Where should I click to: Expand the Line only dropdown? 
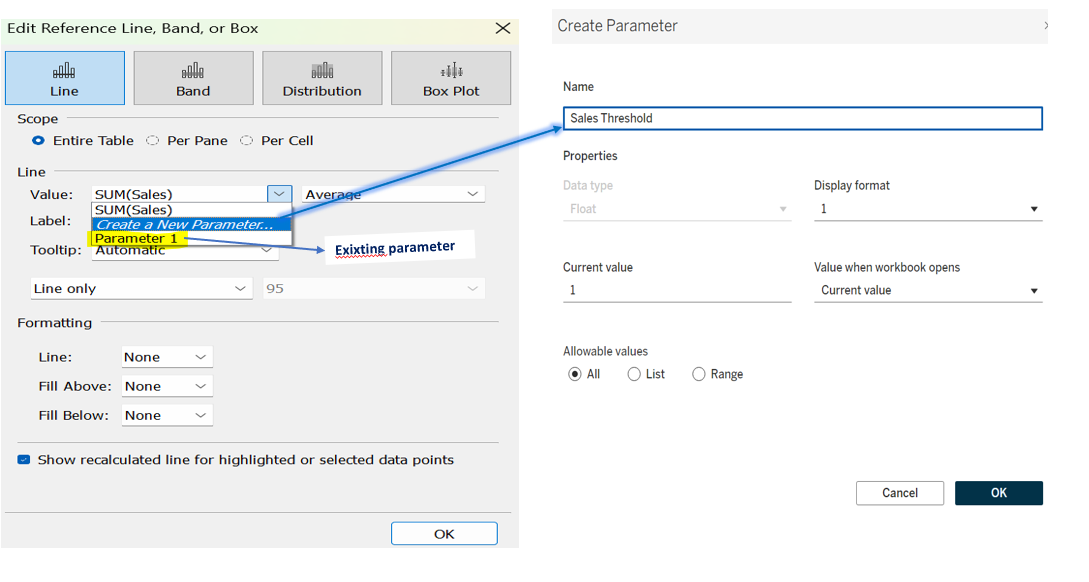pyautogui.click(x=240, y=286)
